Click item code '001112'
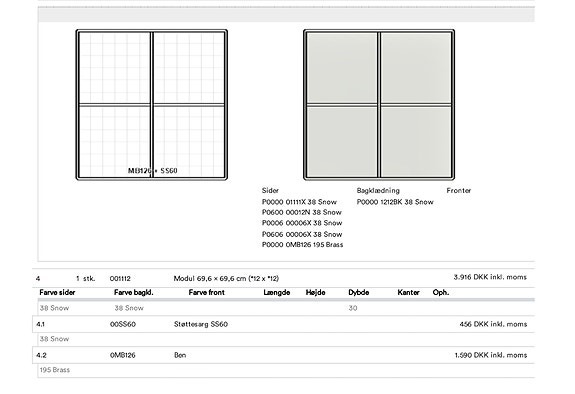Screen dimensions: 575x394 click(120, 278)
